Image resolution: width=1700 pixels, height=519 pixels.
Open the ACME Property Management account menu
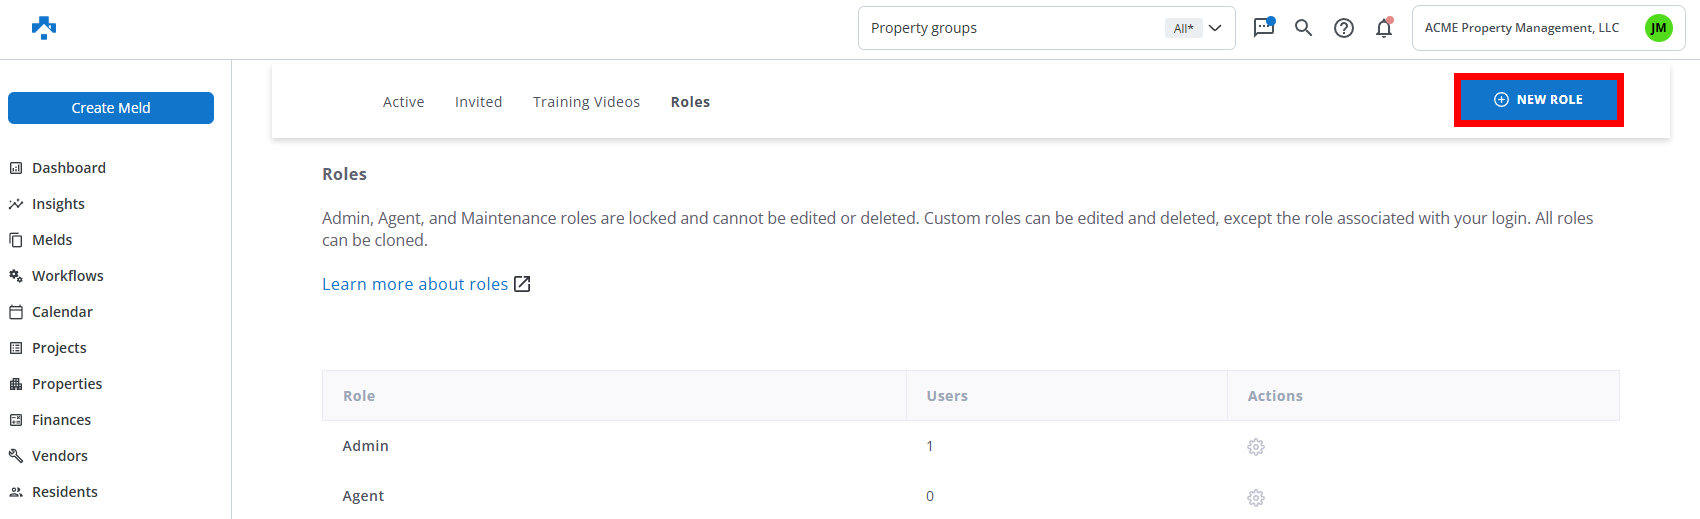[1521, 28]
